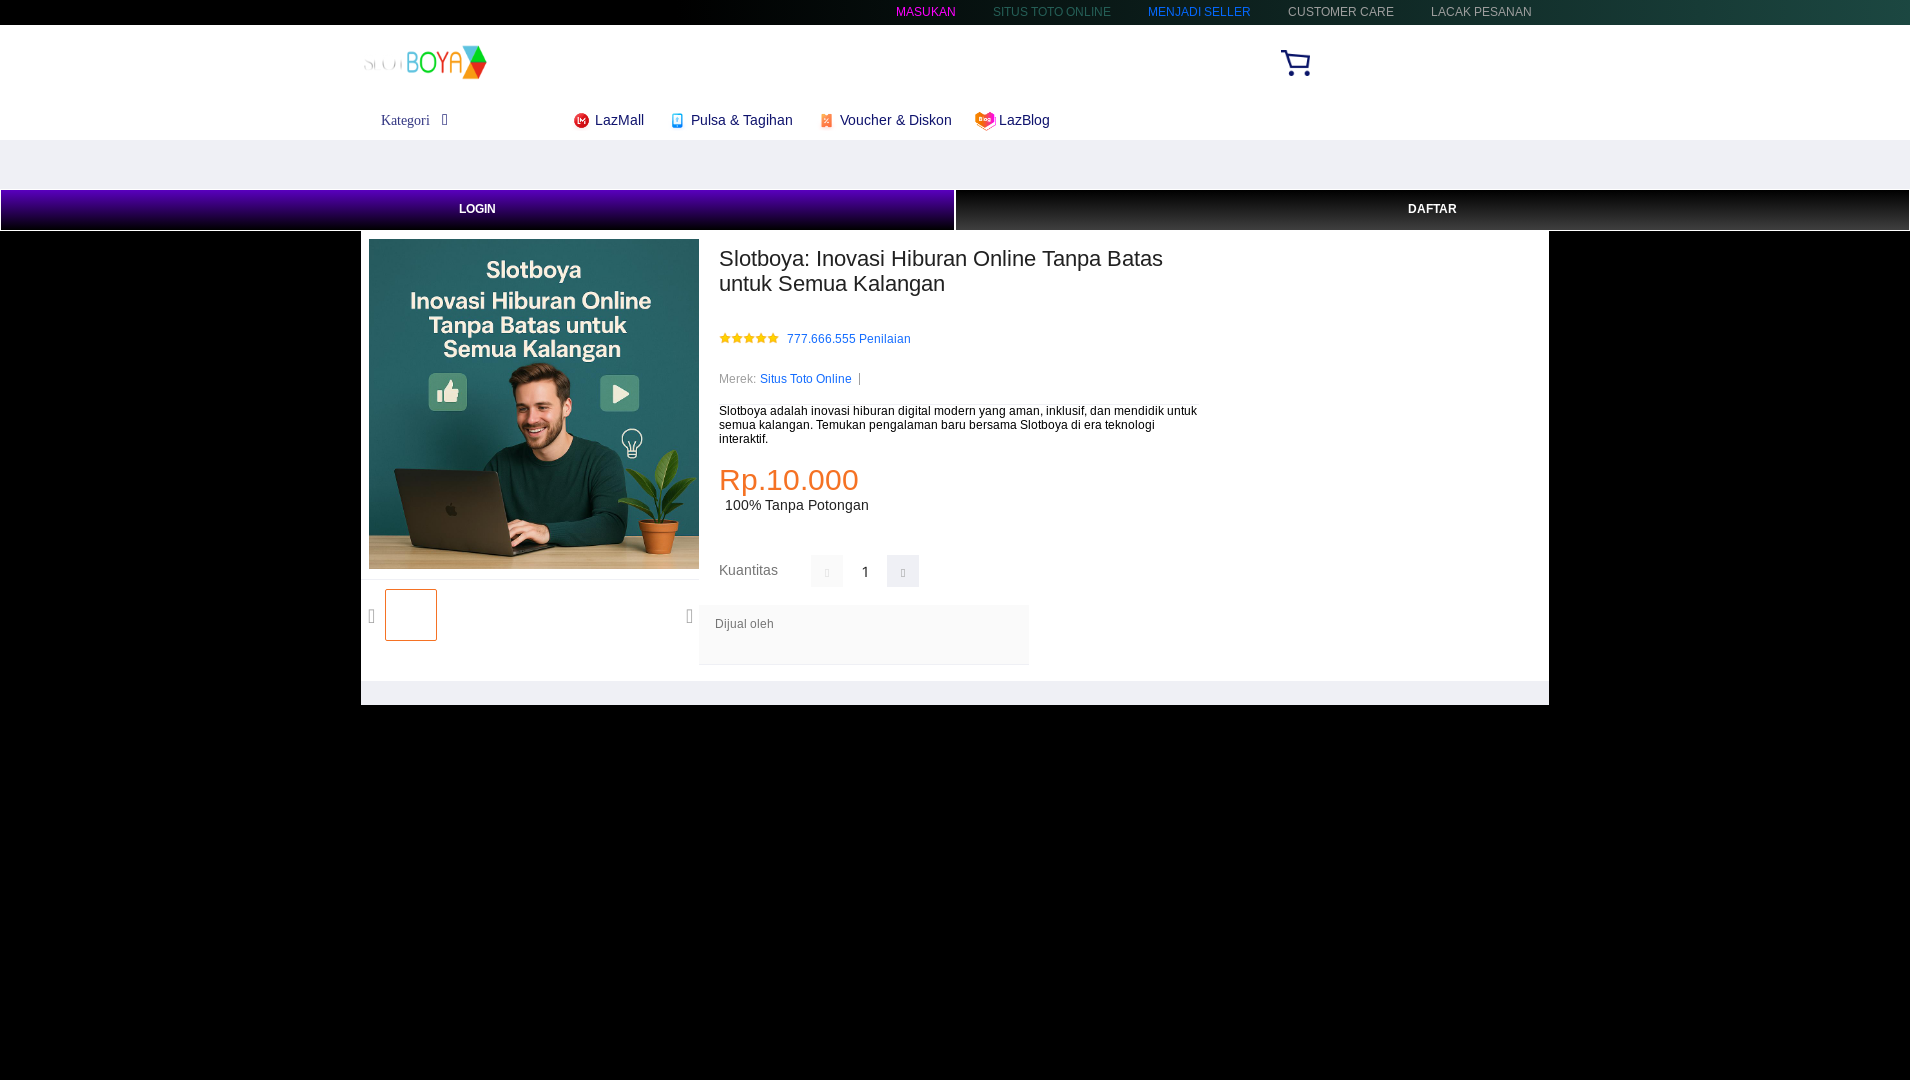Click the Pulsa & Tagihan phone icon
The image size is (1920, 1080).
[677, 121]
